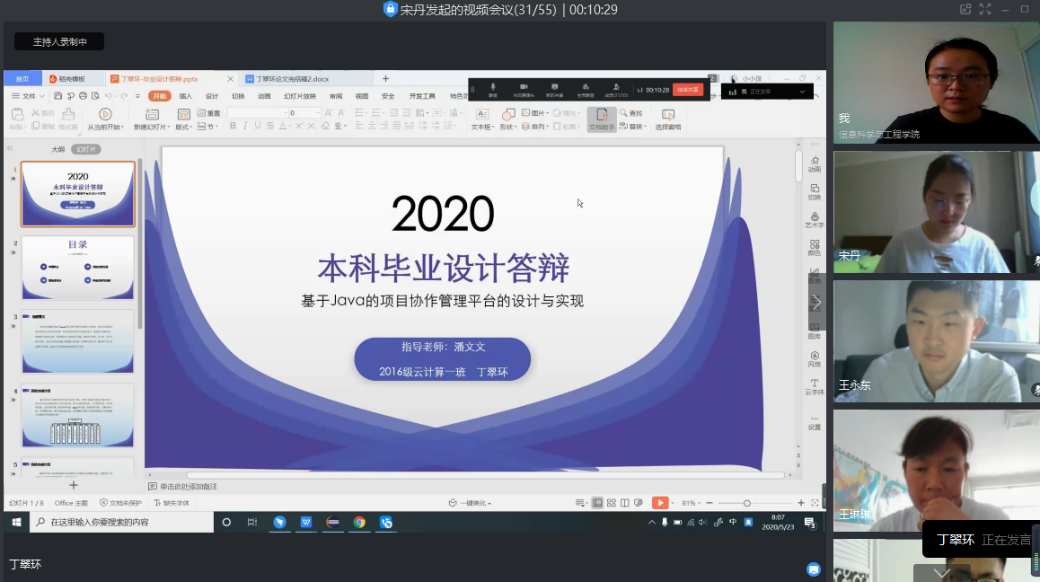This screenshot has width=1040, height=582.
Task: Click the Bold formatting icon
Action: pos(232,126)
